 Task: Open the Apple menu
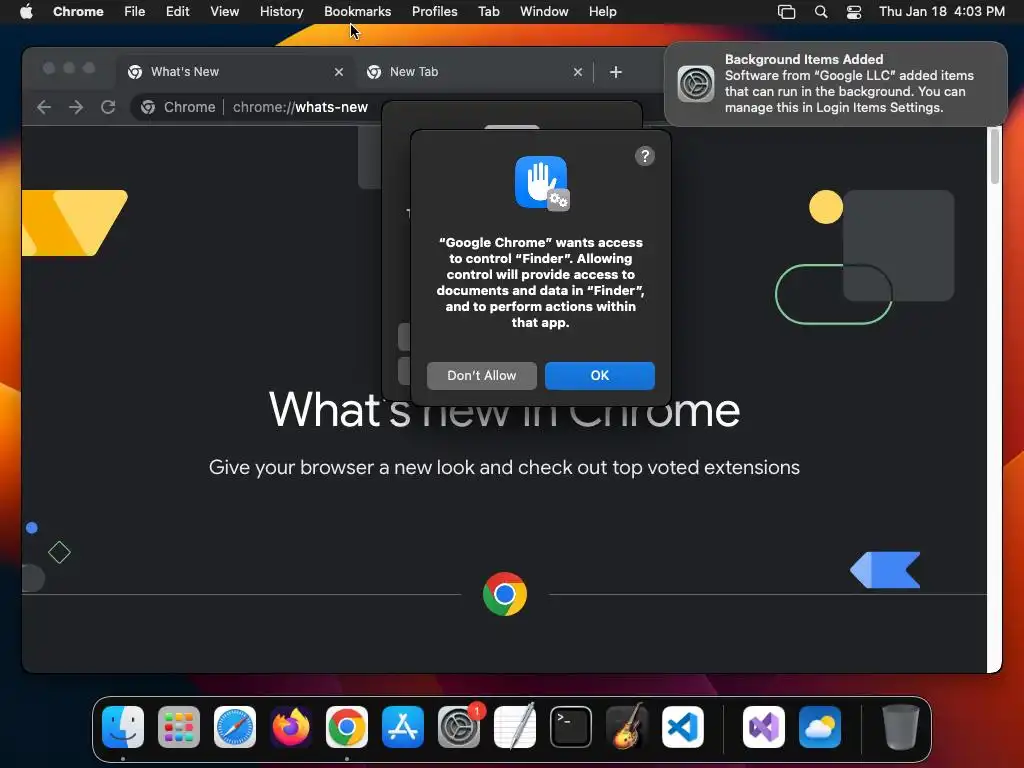pyautogui.click(x=26, y=12)
